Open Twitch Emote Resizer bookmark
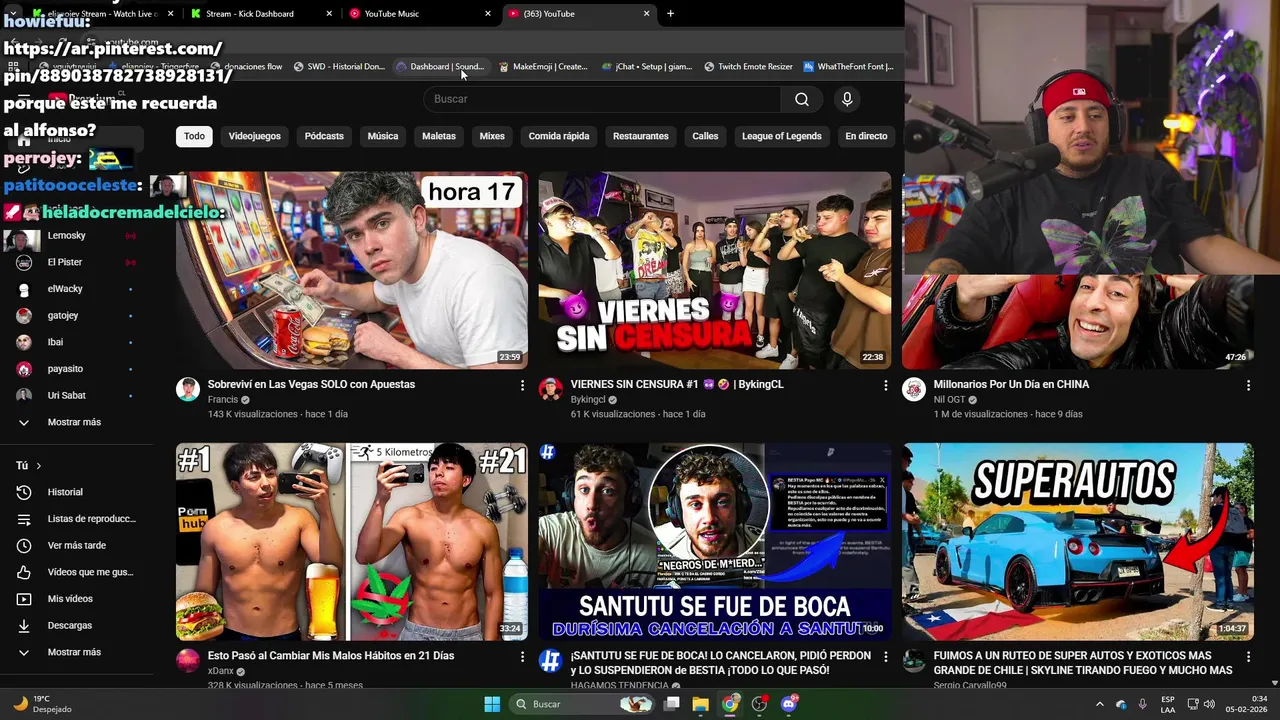 (748, 67)
